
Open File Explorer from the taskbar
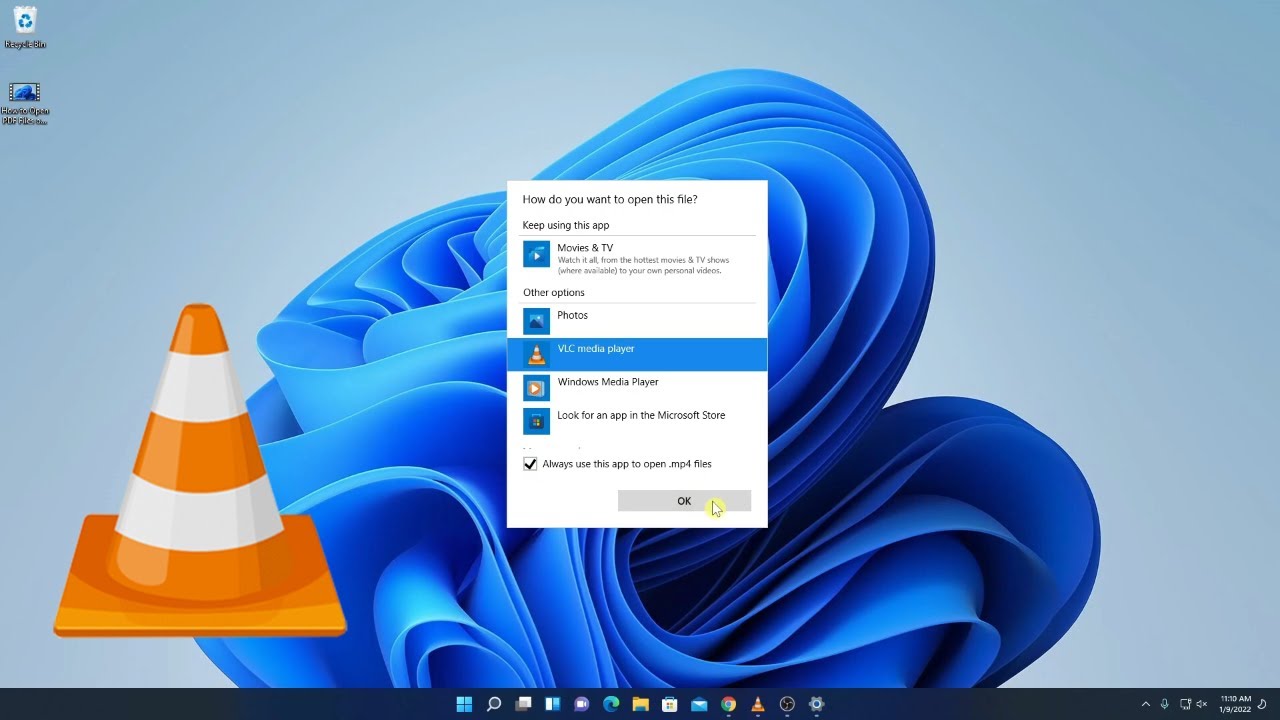(640, 704)
